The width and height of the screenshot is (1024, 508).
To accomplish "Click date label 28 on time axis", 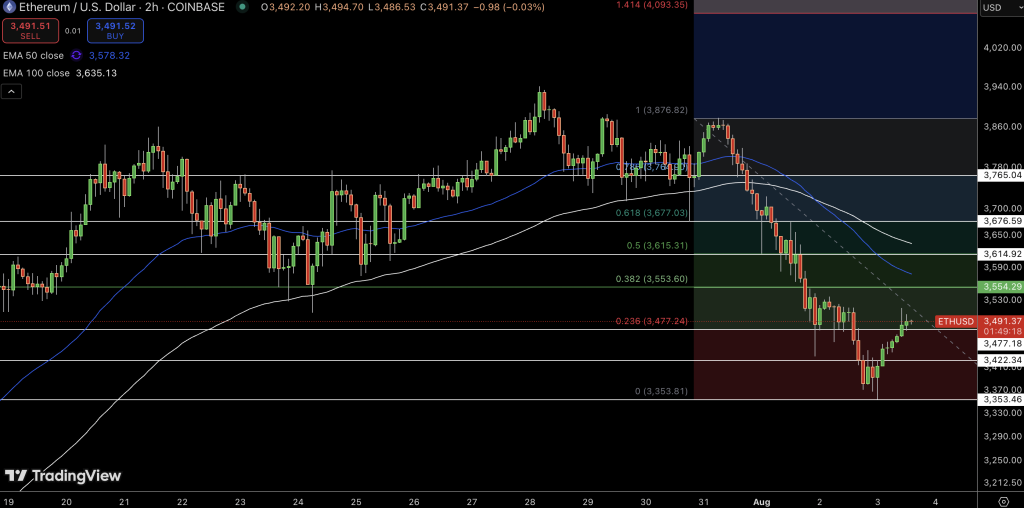I will 530,501.
